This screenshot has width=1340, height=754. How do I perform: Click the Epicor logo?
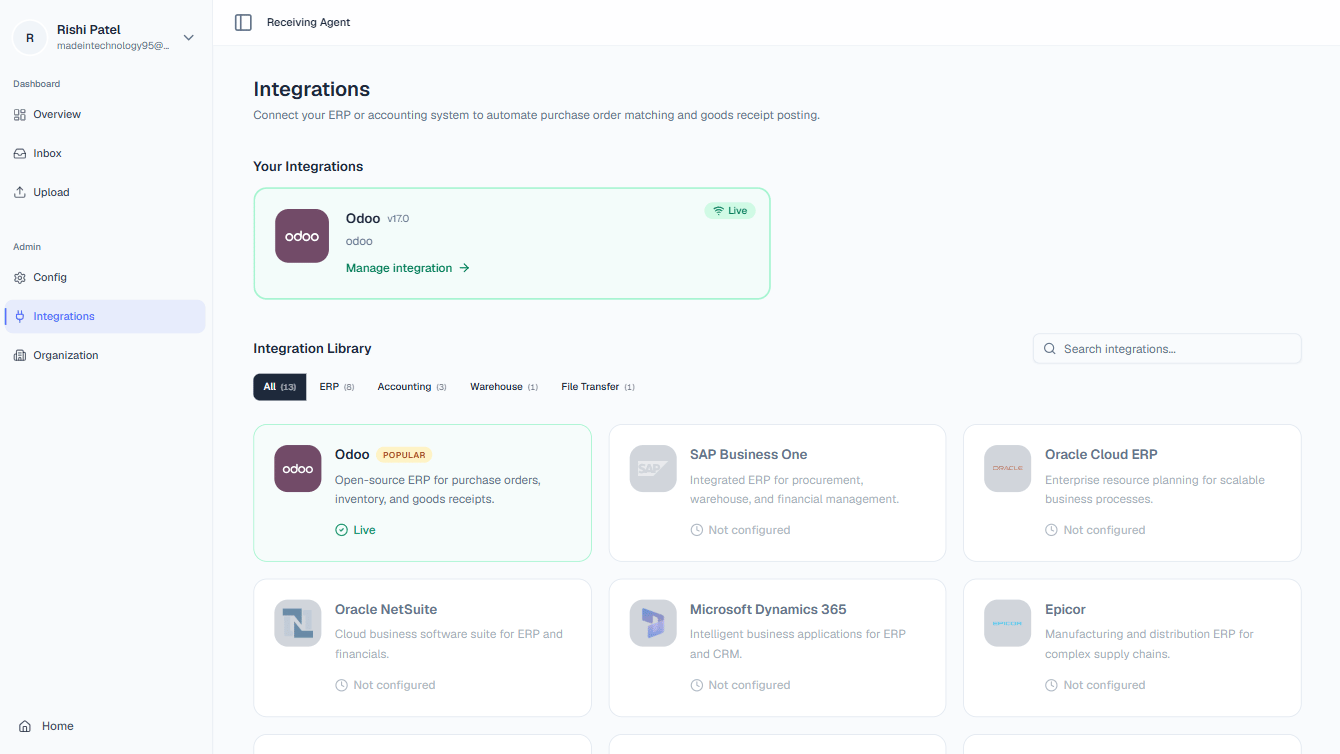coord(1007,623)
